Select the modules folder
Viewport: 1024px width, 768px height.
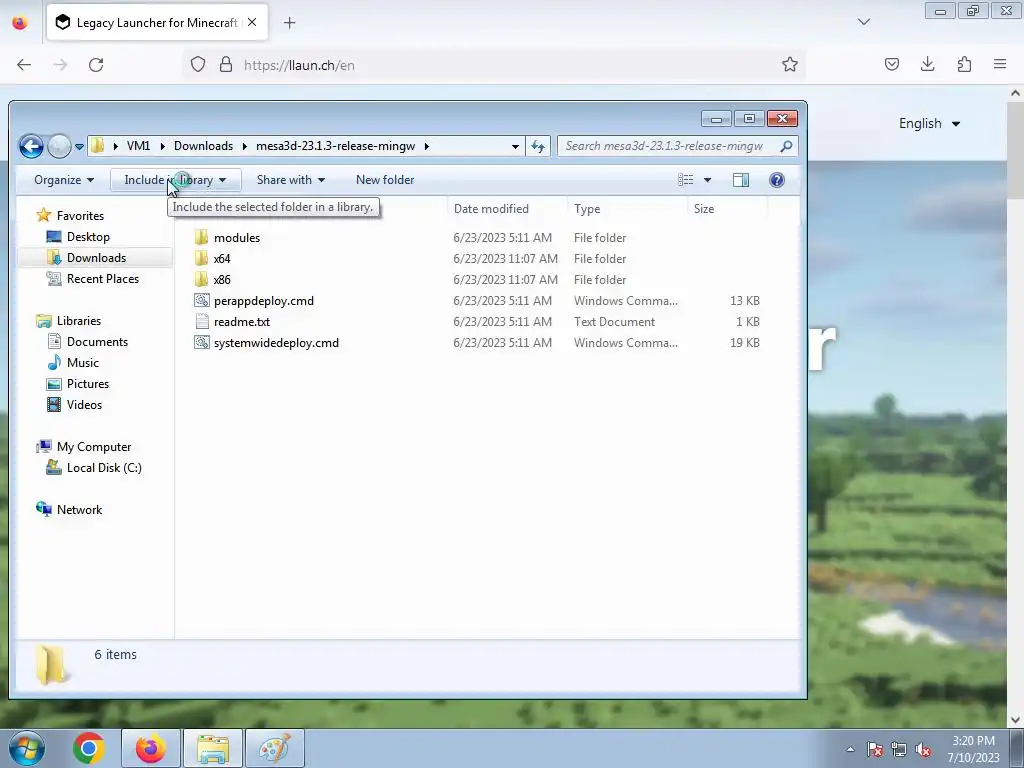(236, 238)
